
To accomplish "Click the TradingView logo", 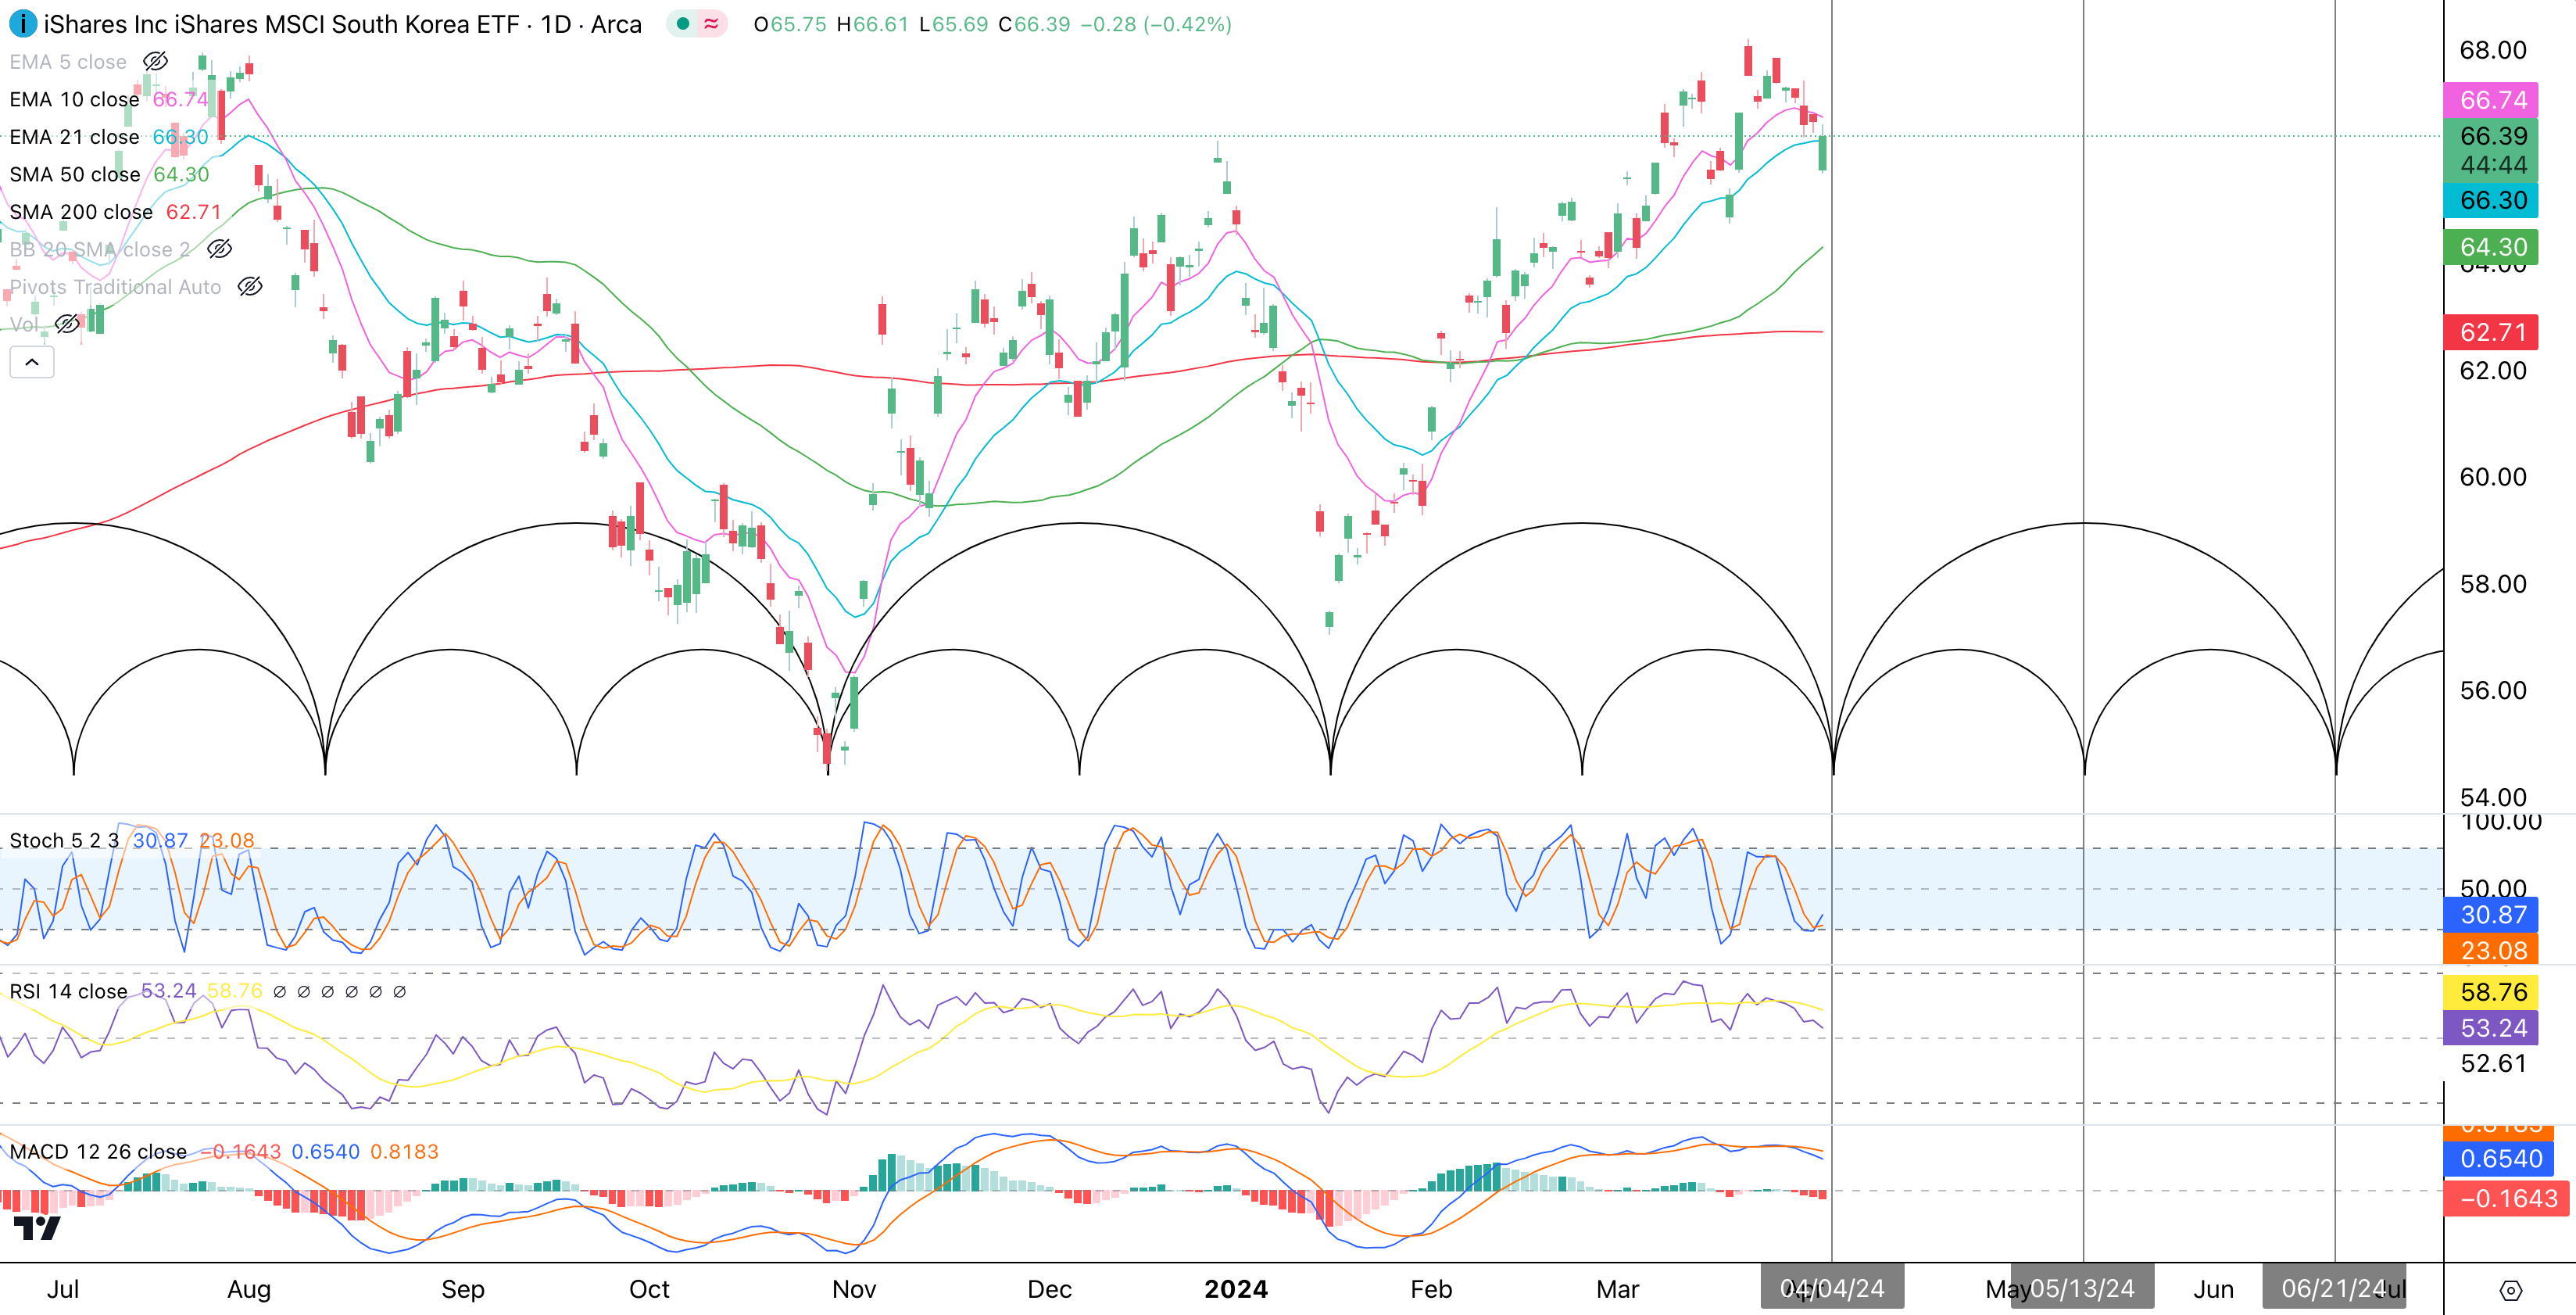I will click(37, 1227).
